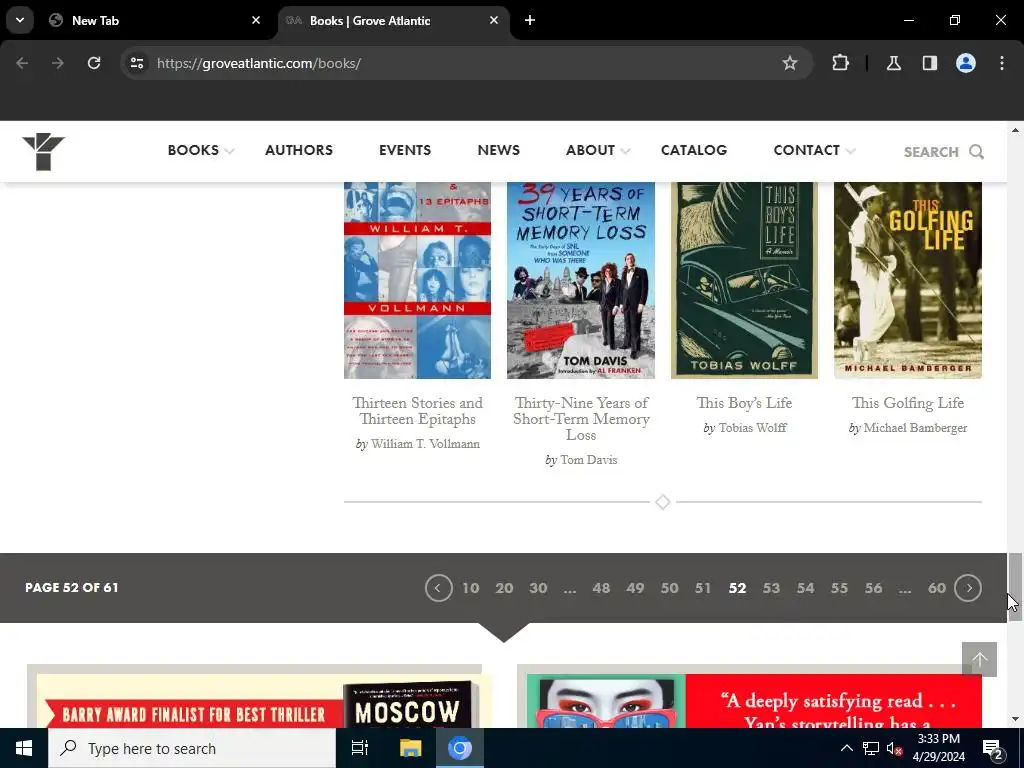Open the notifications center icon
The image size is (1024, 768).
[993, 748]
